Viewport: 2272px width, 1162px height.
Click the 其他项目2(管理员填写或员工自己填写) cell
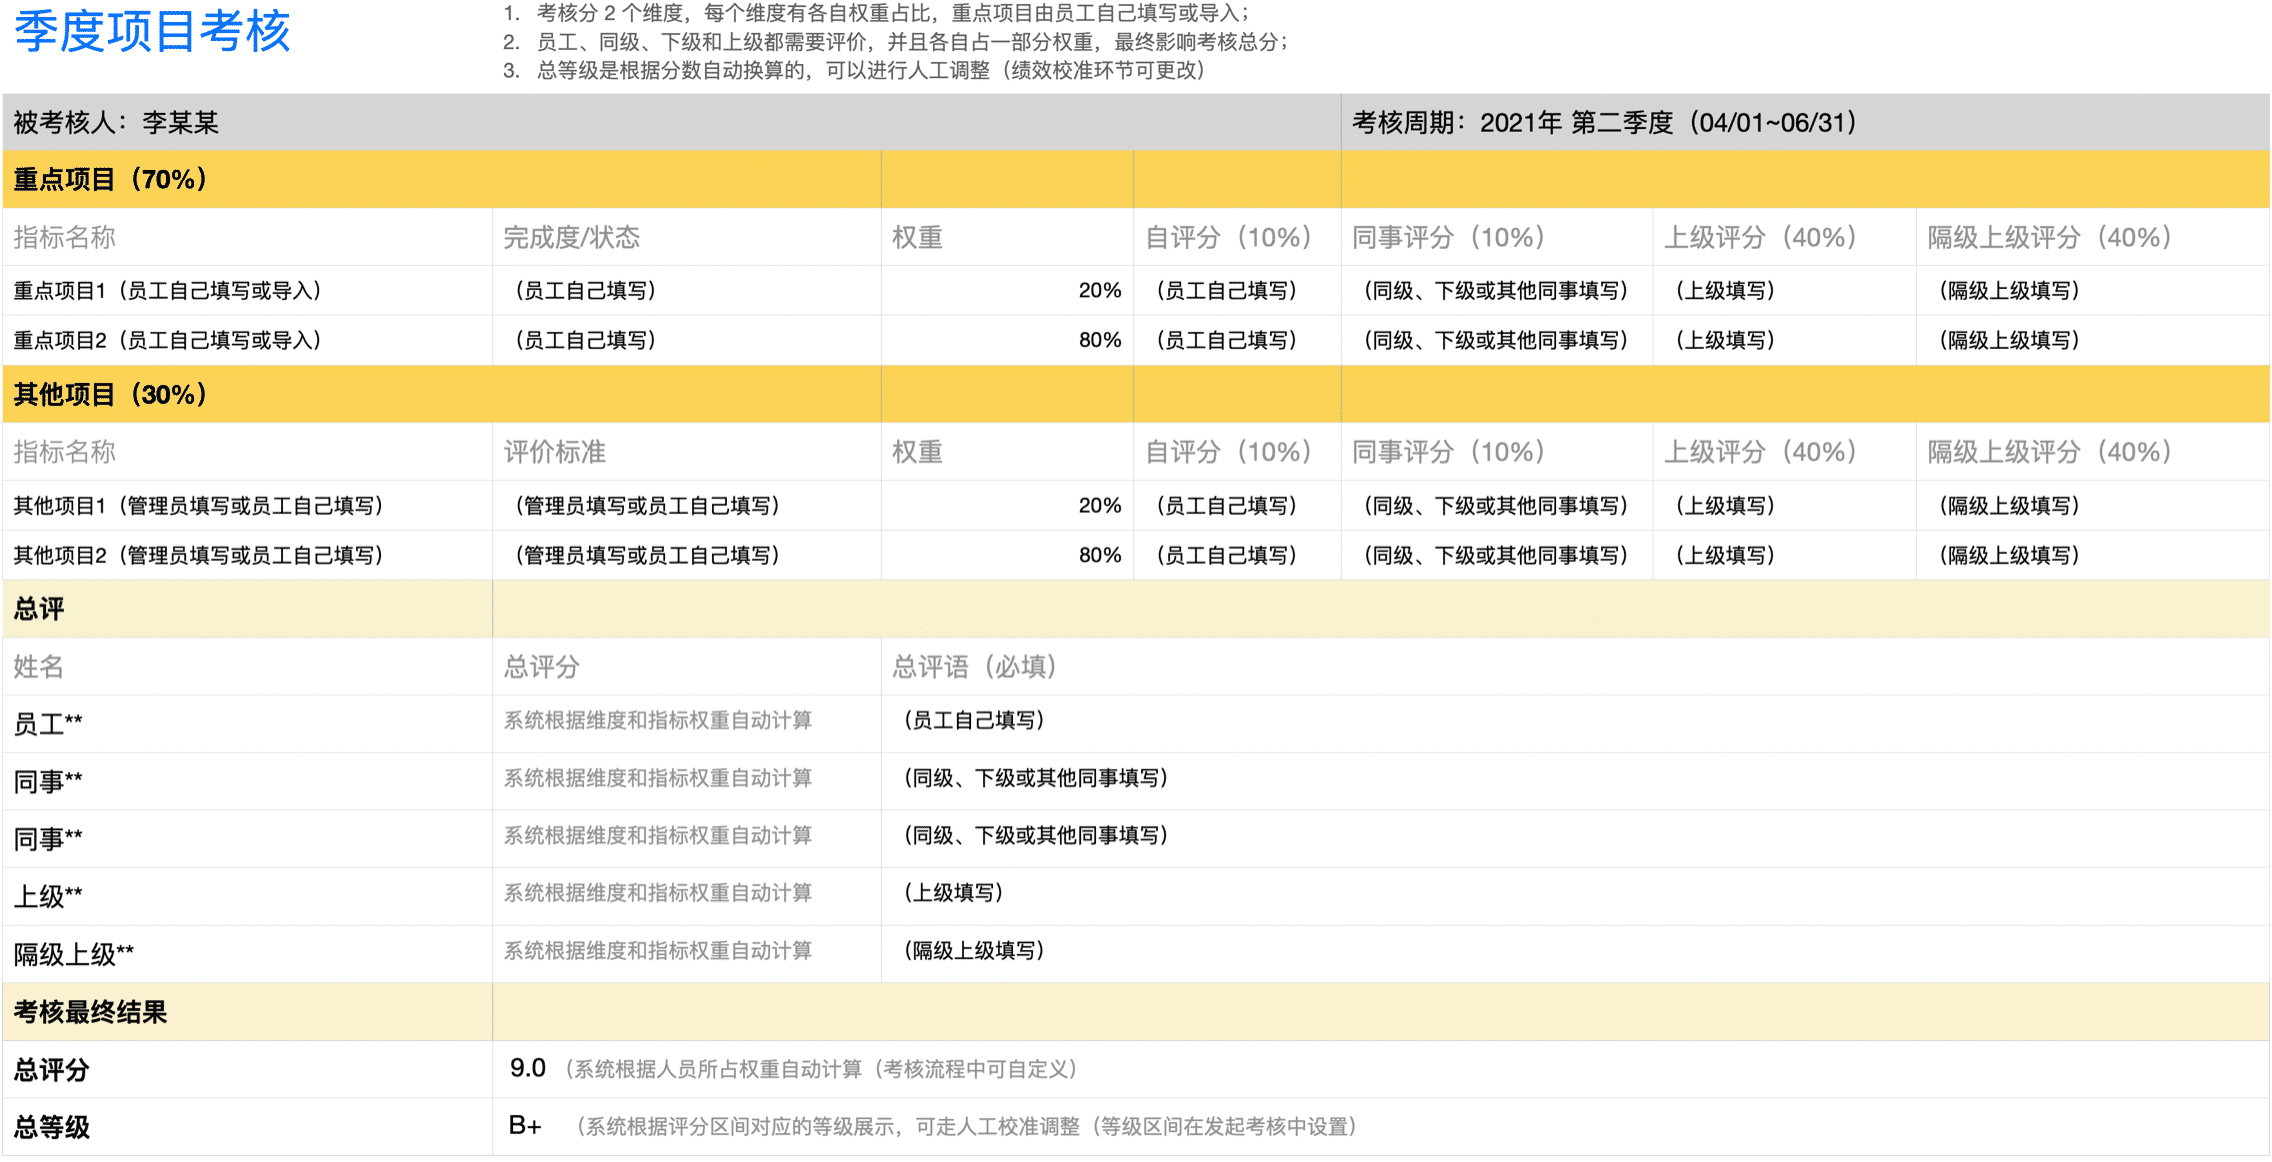248,555
